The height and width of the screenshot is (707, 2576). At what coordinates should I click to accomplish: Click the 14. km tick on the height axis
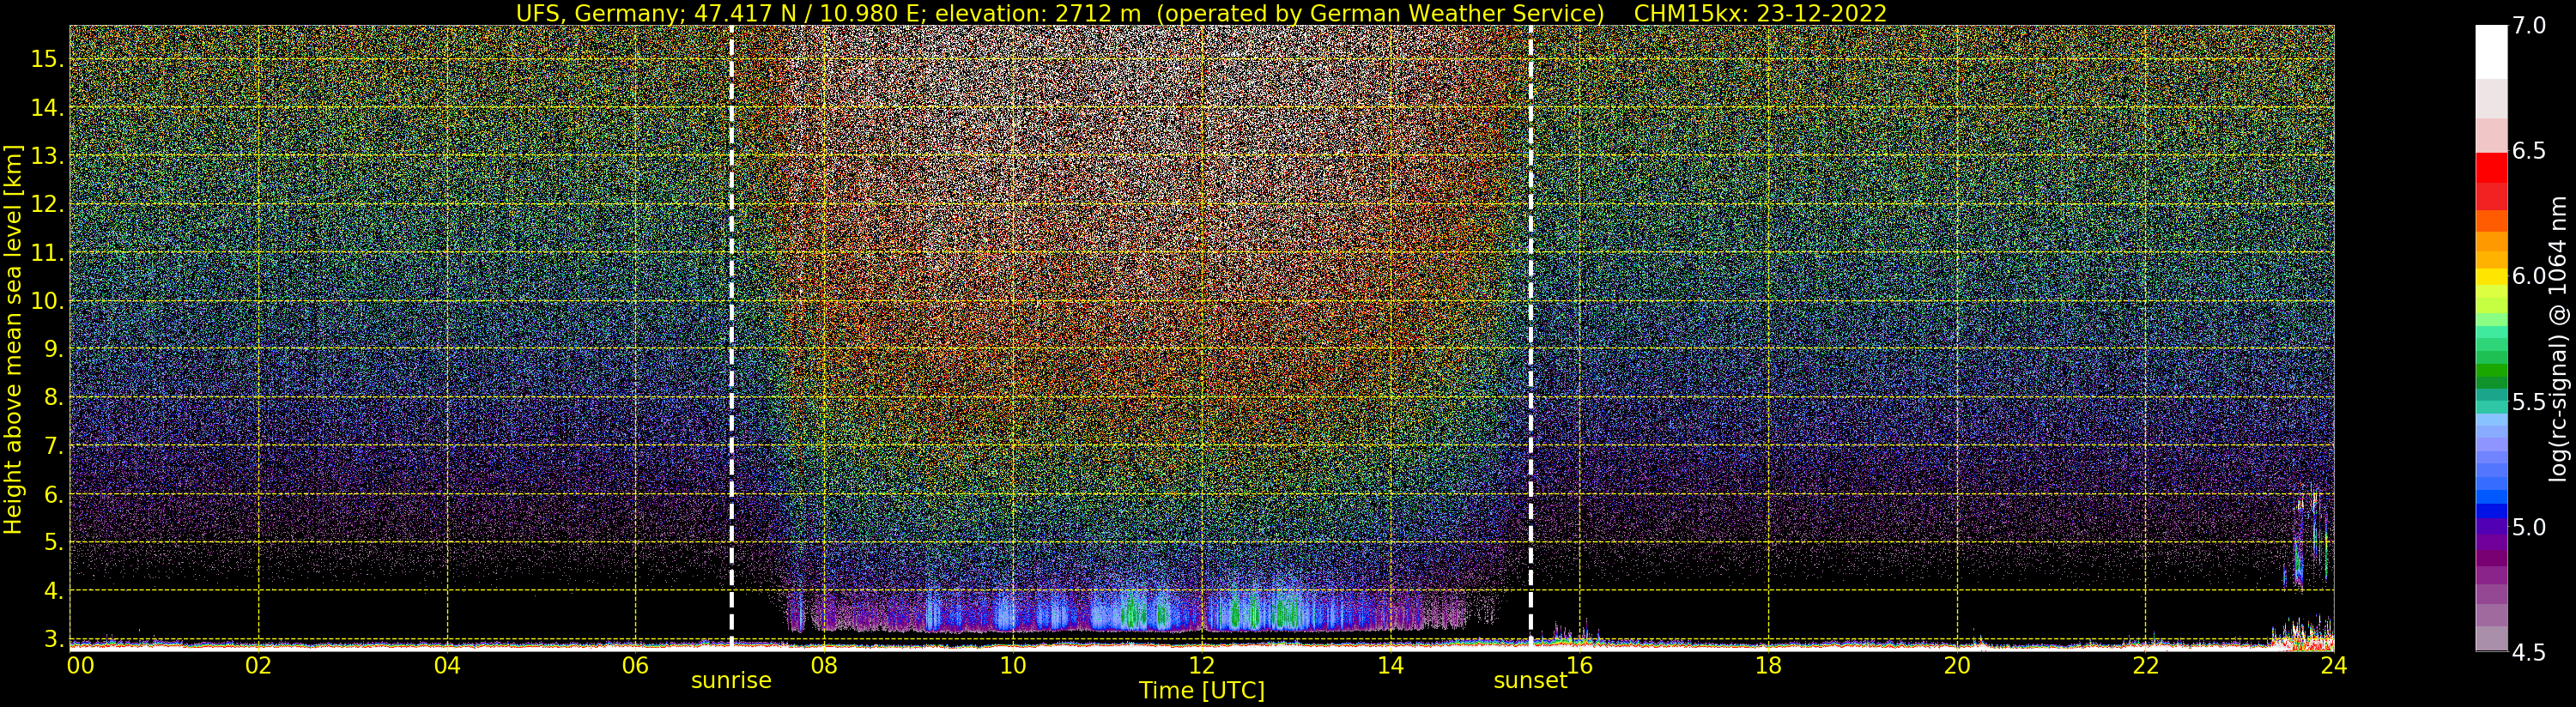(x=47, y=107)
